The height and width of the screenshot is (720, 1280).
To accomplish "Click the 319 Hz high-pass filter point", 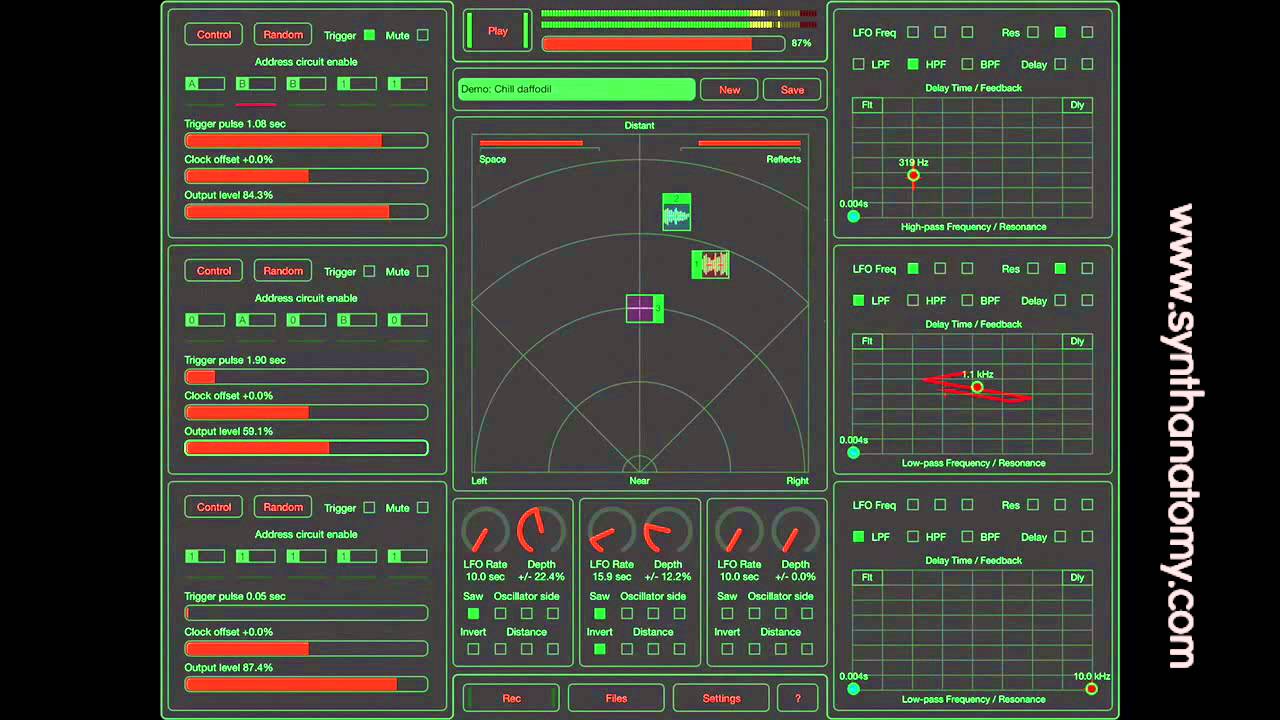I will (913, 175).
